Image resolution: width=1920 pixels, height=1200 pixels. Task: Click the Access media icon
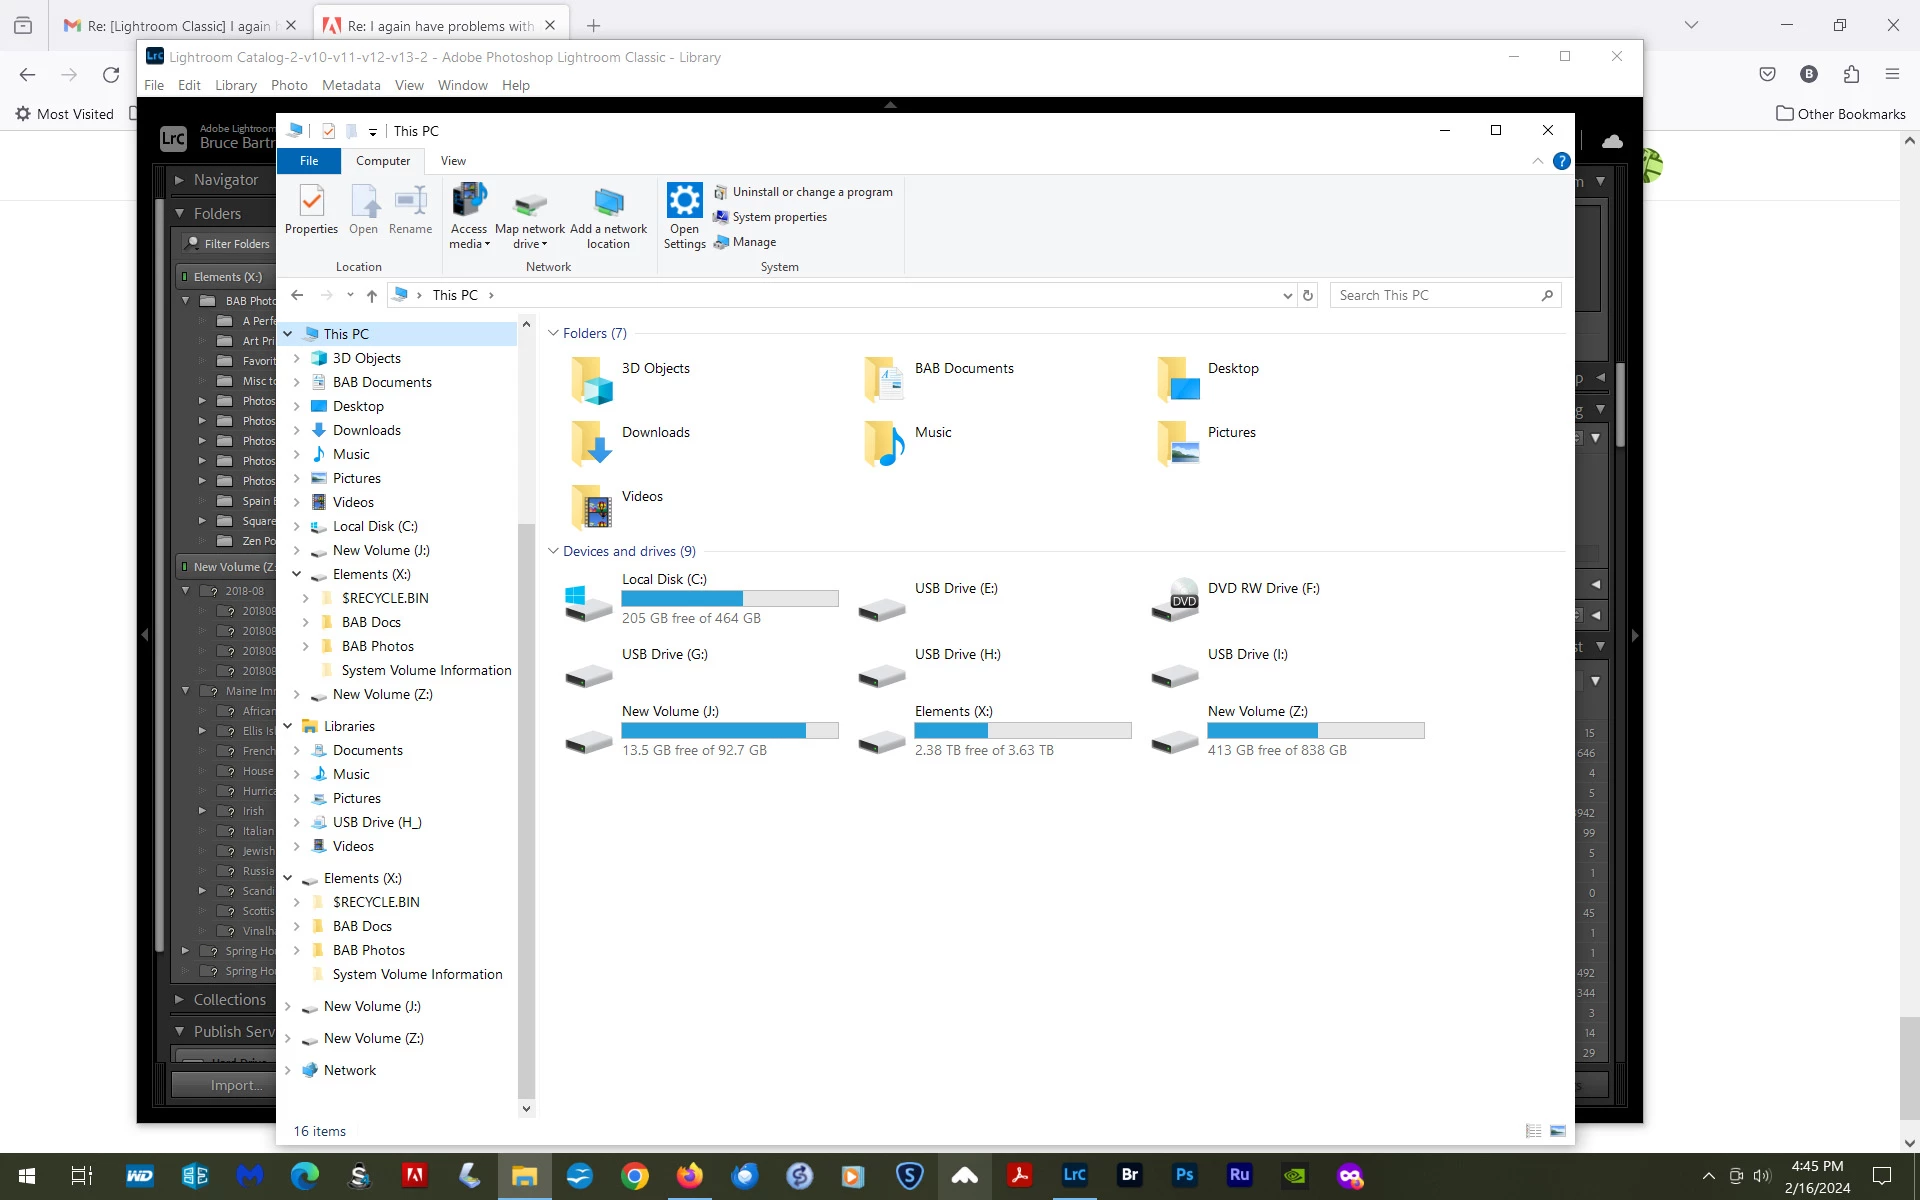[468, 201]
